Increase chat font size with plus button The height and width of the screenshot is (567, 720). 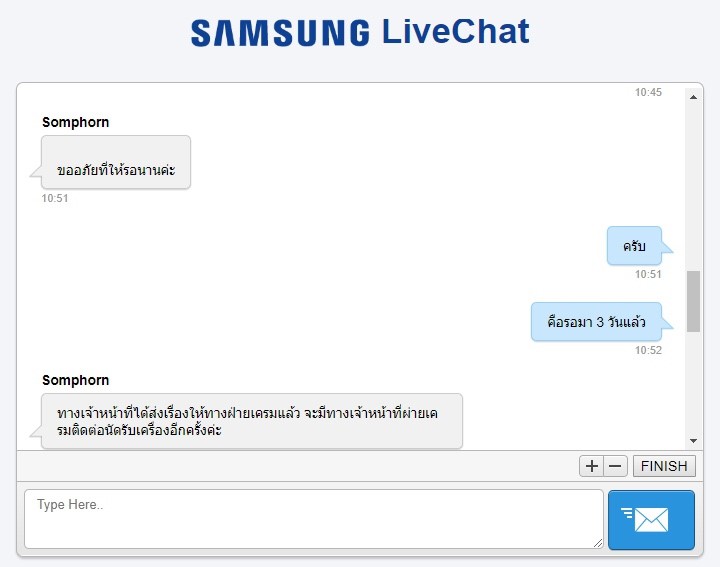[x=591, y=466]
